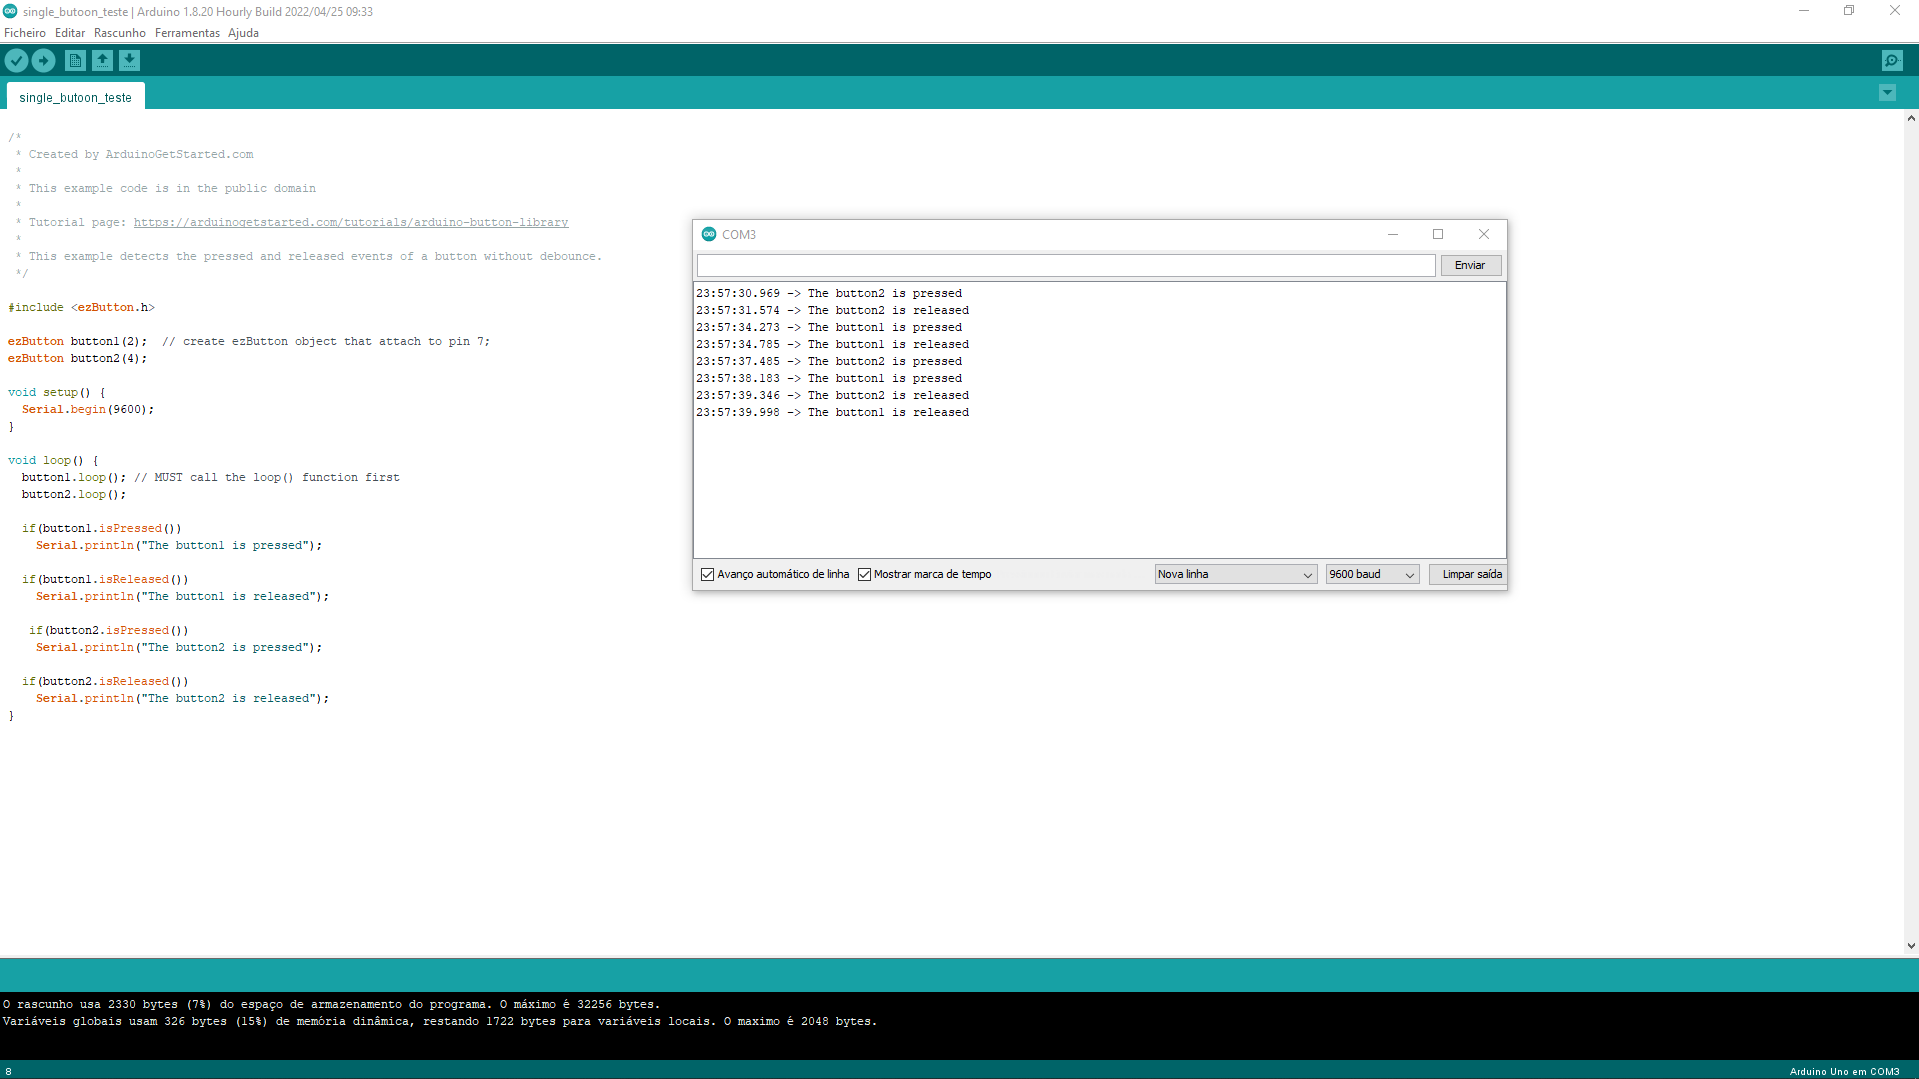
Task: Click the Arduino logo in the main title bar
Action: [x=10, y=11]
